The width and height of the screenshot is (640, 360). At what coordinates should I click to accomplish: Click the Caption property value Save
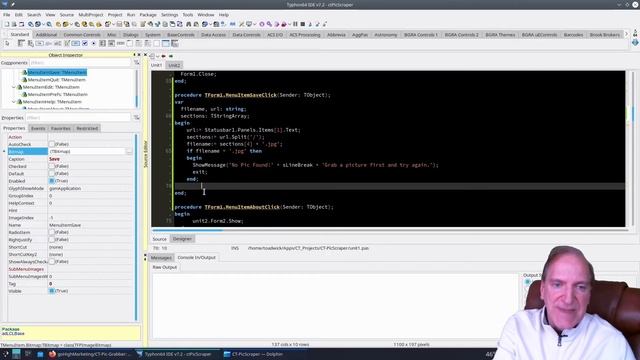(54, 159)
